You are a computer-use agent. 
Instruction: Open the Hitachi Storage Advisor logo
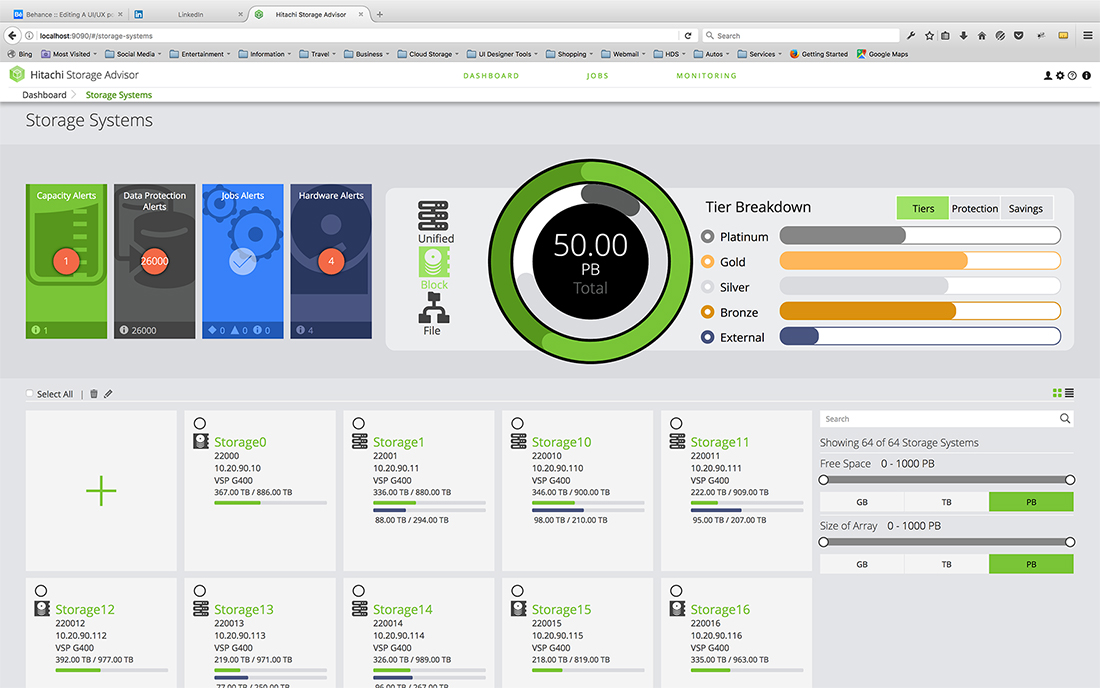17,74
